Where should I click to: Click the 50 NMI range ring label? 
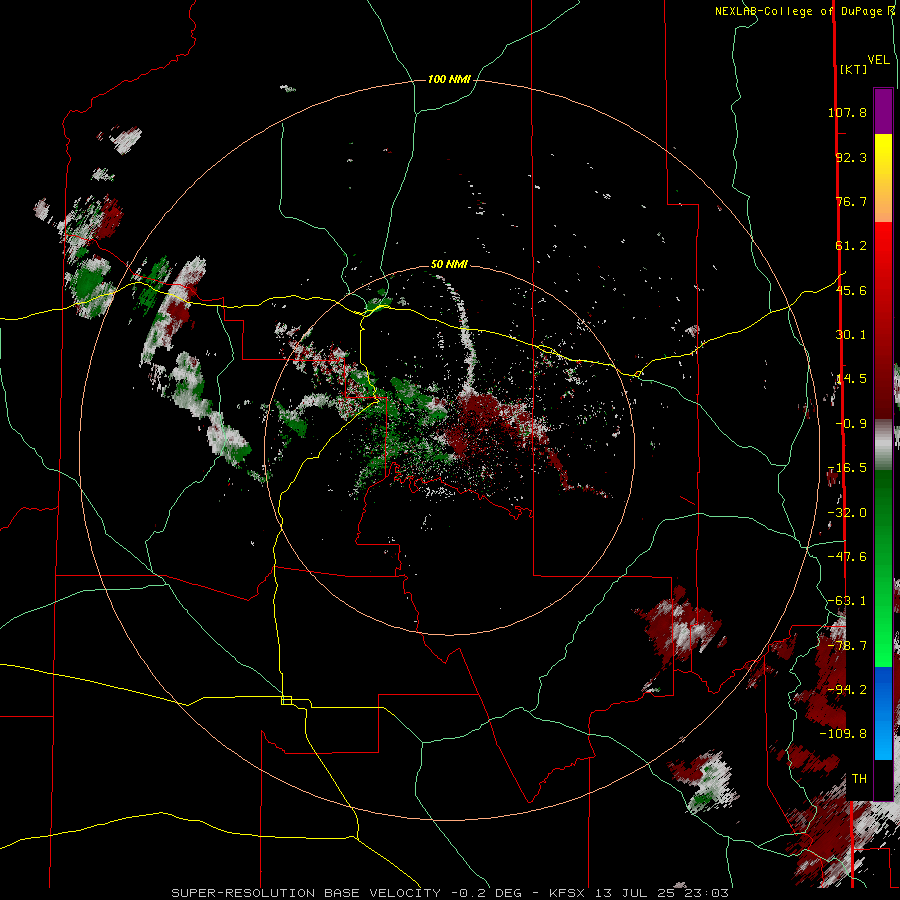449,265
